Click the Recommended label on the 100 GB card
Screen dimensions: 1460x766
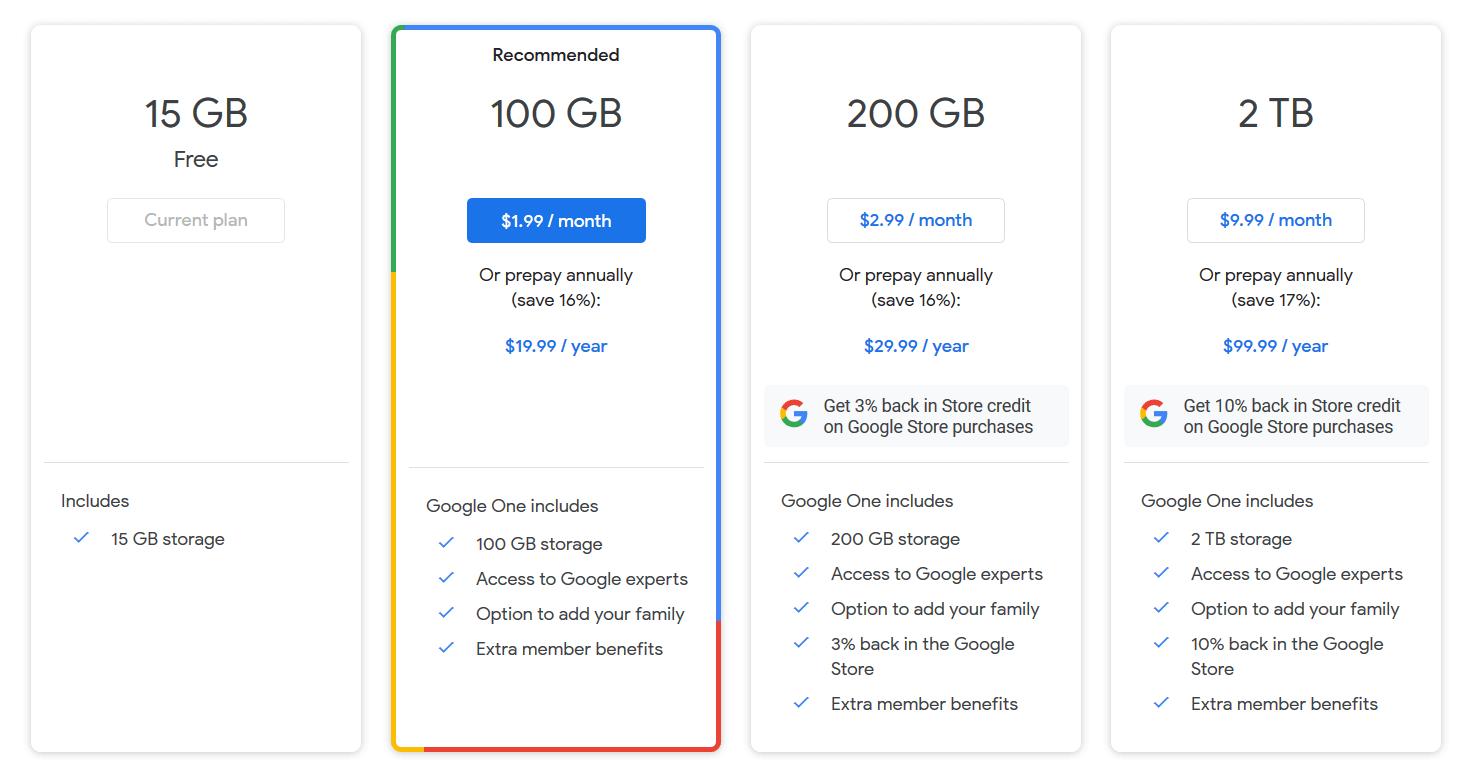click(556, 54)
